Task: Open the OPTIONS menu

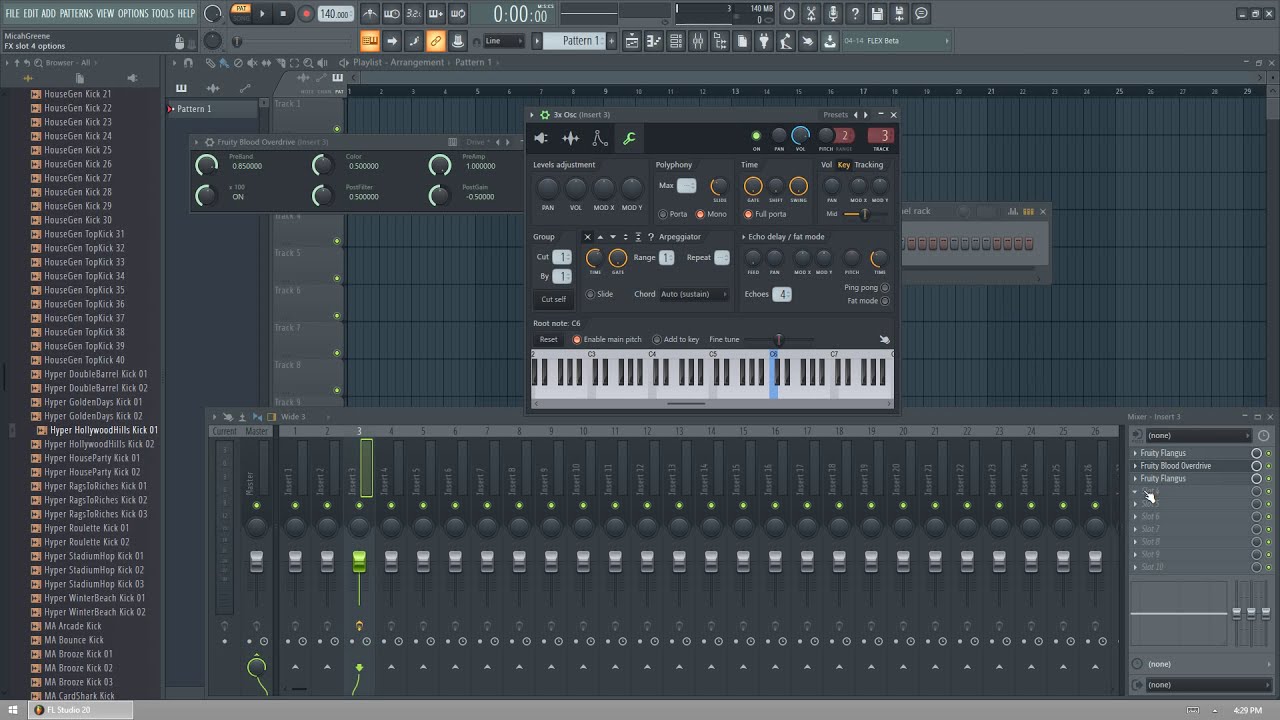Action: pos(133,13)
